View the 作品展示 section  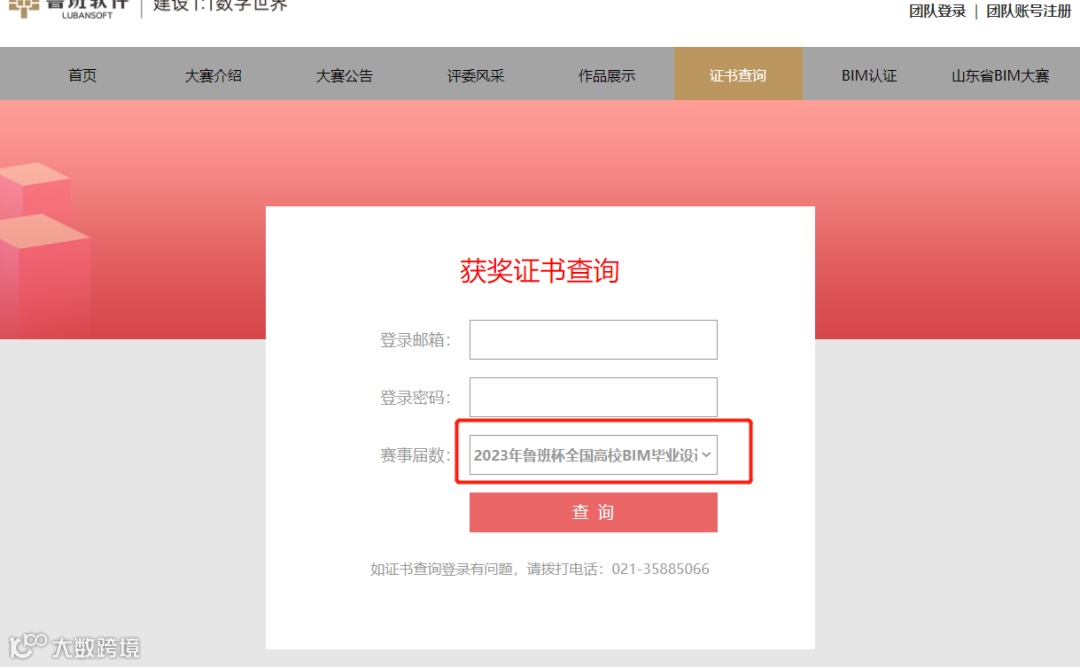pyautogui.click(x=606, y=75)
